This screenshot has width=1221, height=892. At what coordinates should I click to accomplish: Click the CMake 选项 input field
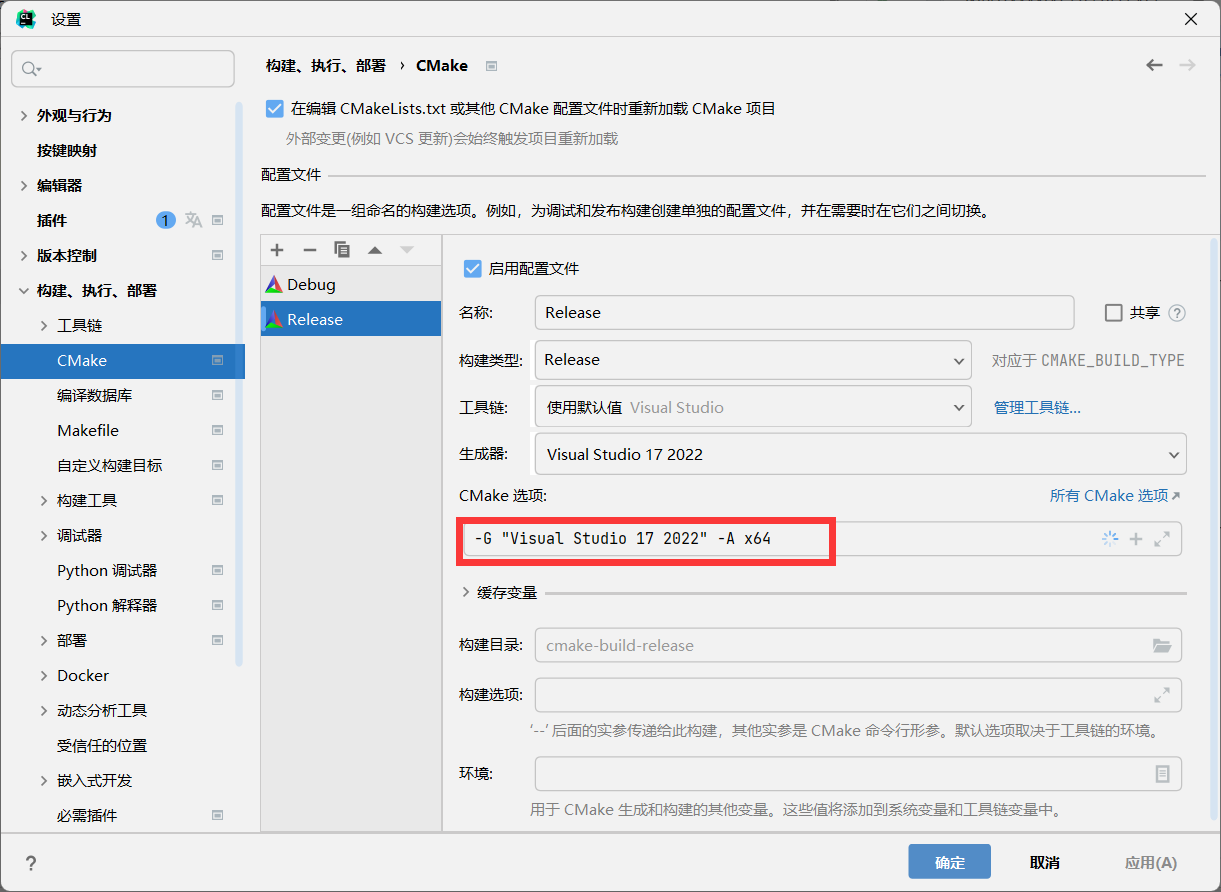tap(822, 539)
